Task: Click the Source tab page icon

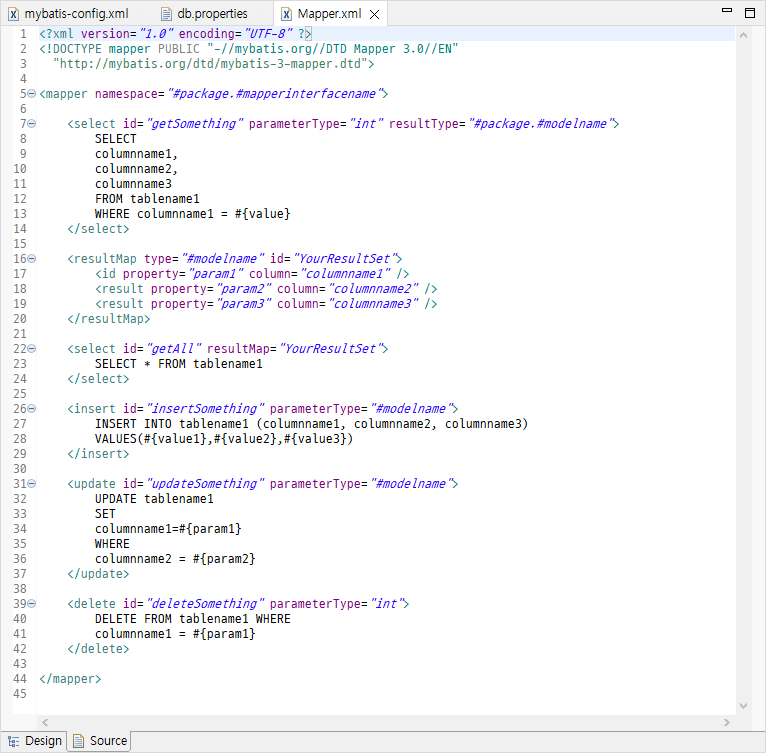Action: 78,741
